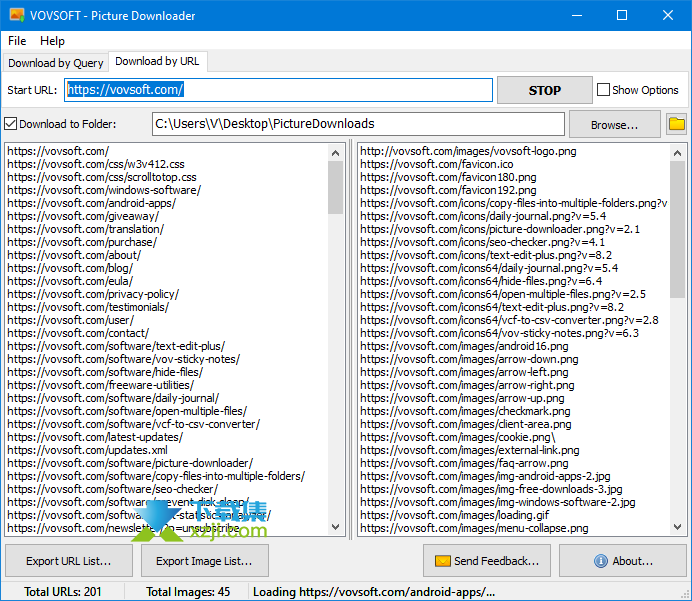The width and height of the screenshot is (692, 601).
Task: Click the image list scrollbar thumb
Action: coord(677,229)
